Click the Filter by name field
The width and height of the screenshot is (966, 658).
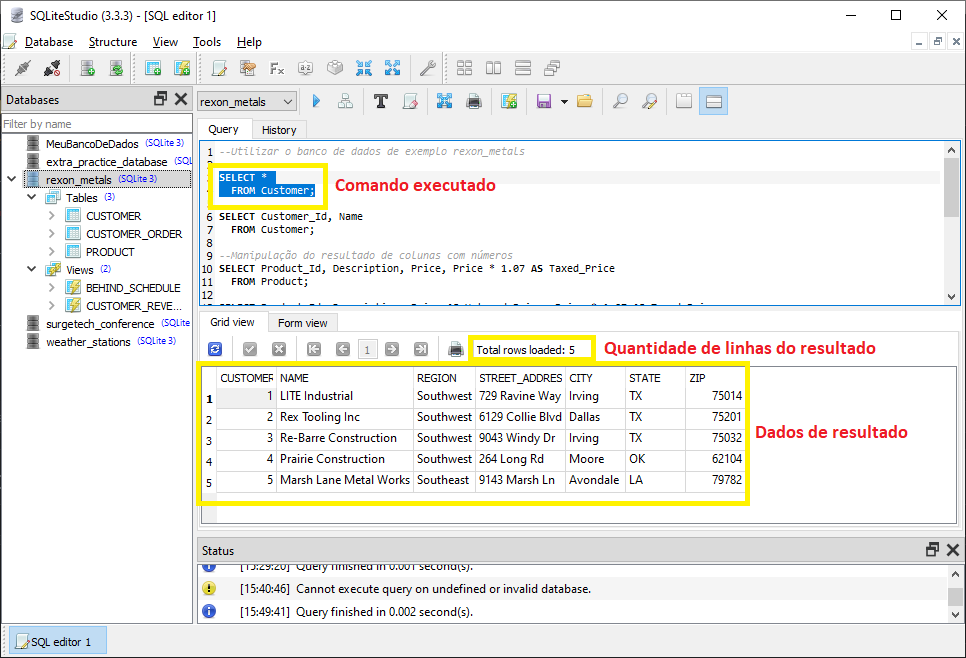pyautogui.click(x=97, y=124)
